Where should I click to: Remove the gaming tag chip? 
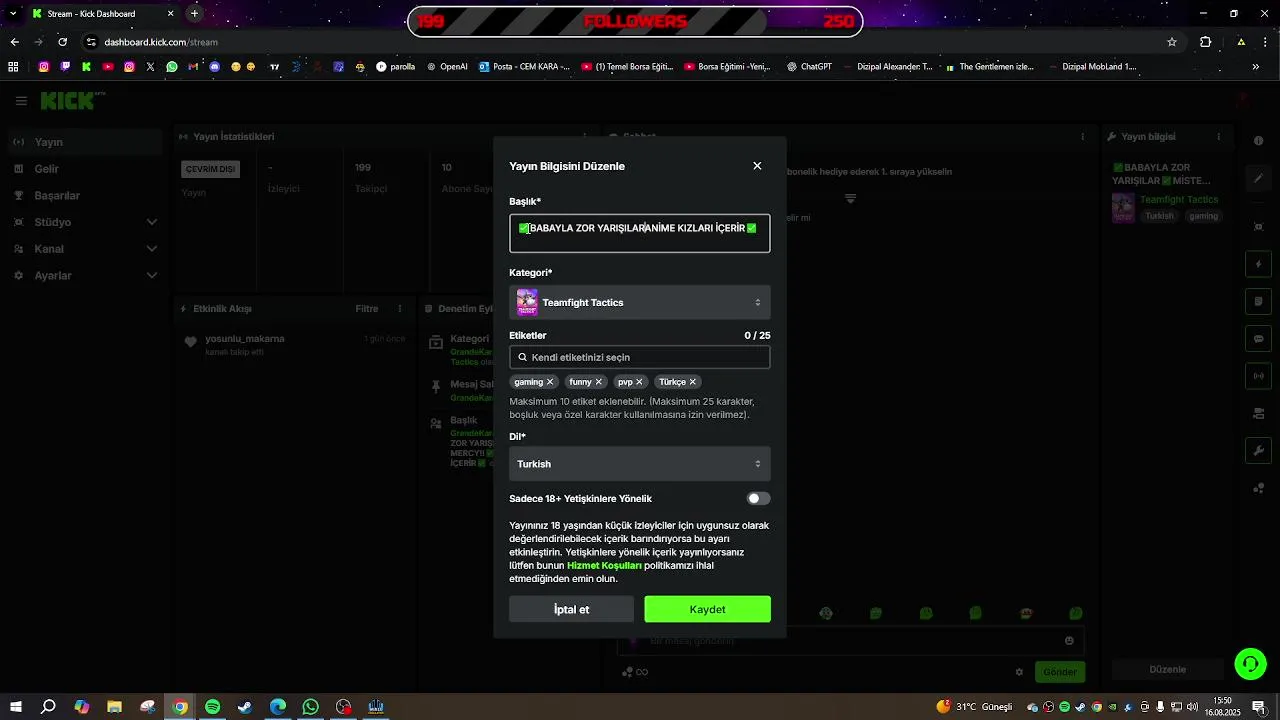point(550,382)
